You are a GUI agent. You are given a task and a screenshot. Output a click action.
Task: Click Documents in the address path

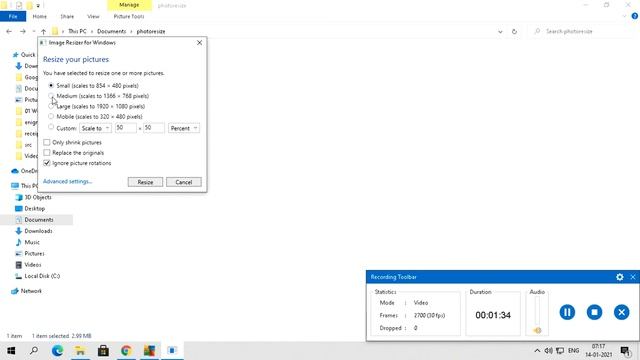[111, 31]
